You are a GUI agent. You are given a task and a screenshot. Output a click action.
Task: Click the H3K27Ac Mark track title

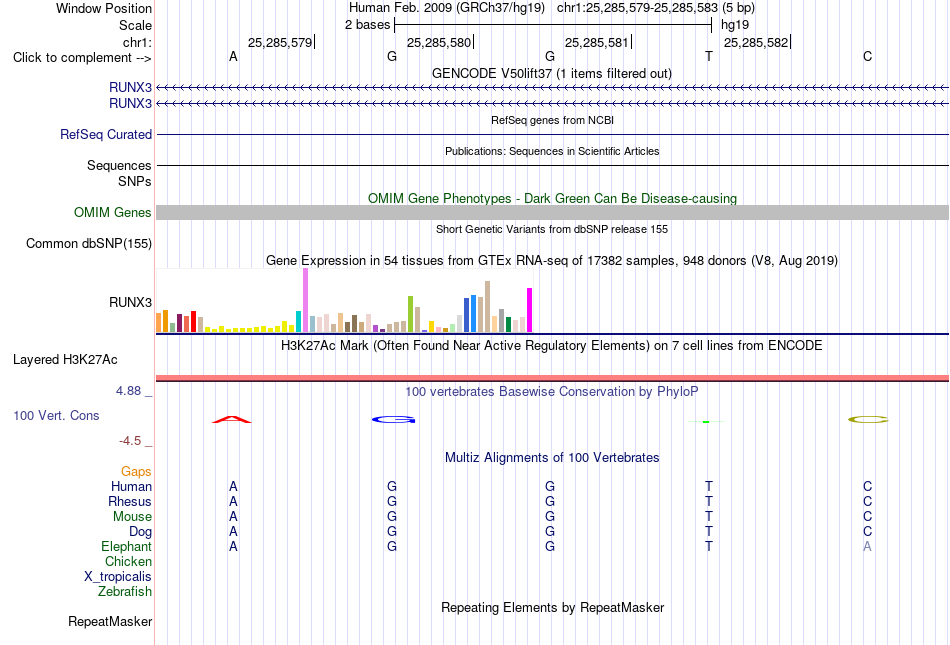[552, 346]
